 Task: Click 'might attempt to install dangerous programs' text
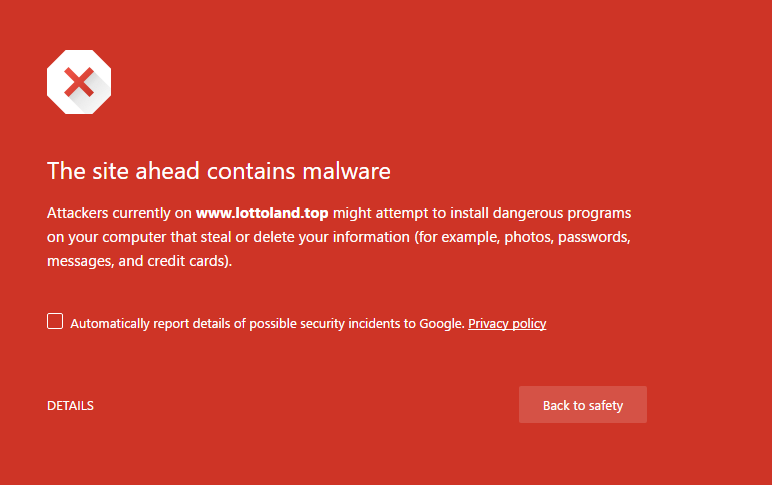(x=482, y=213)
